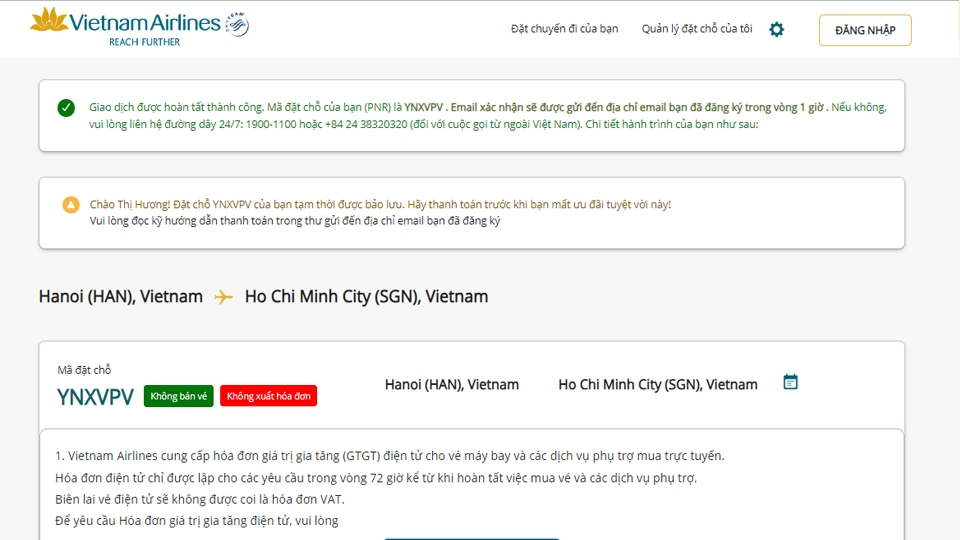
Task: Click the red 'Không xuất hóa đơn' badge
Action: coord(268,396)
